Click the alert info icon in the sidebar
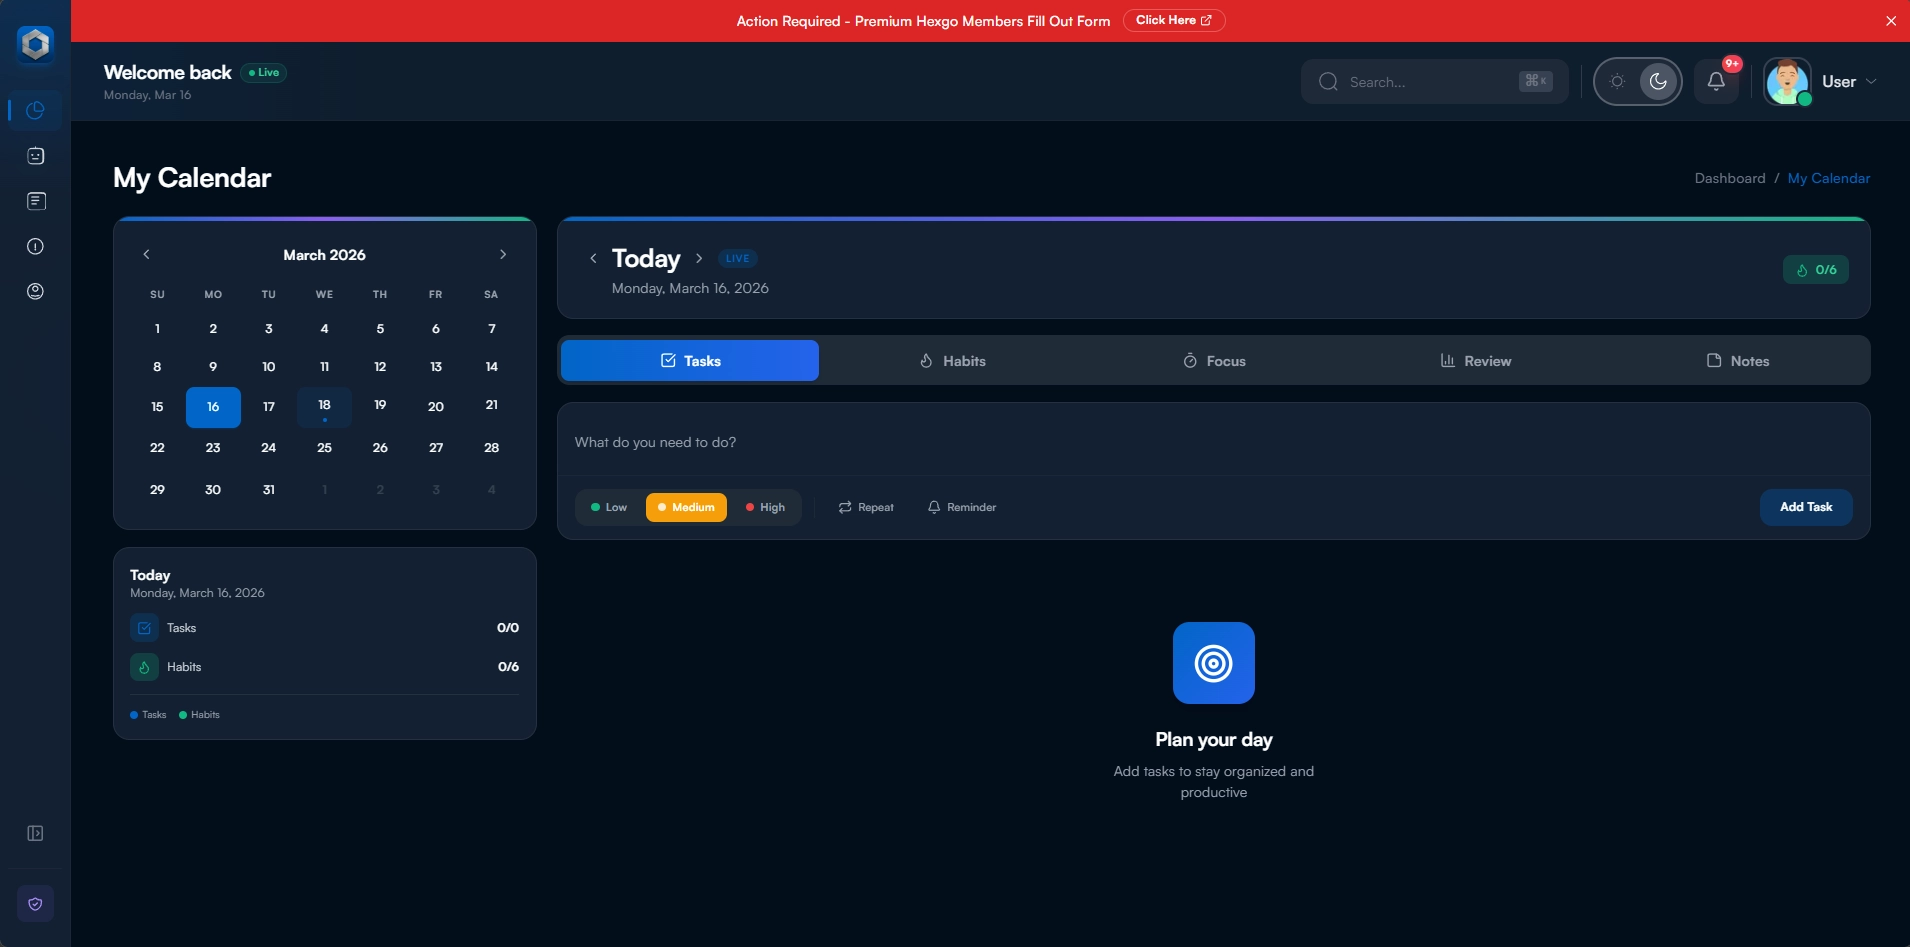This screenshot has height=947, width=1910. pos(36,246)
